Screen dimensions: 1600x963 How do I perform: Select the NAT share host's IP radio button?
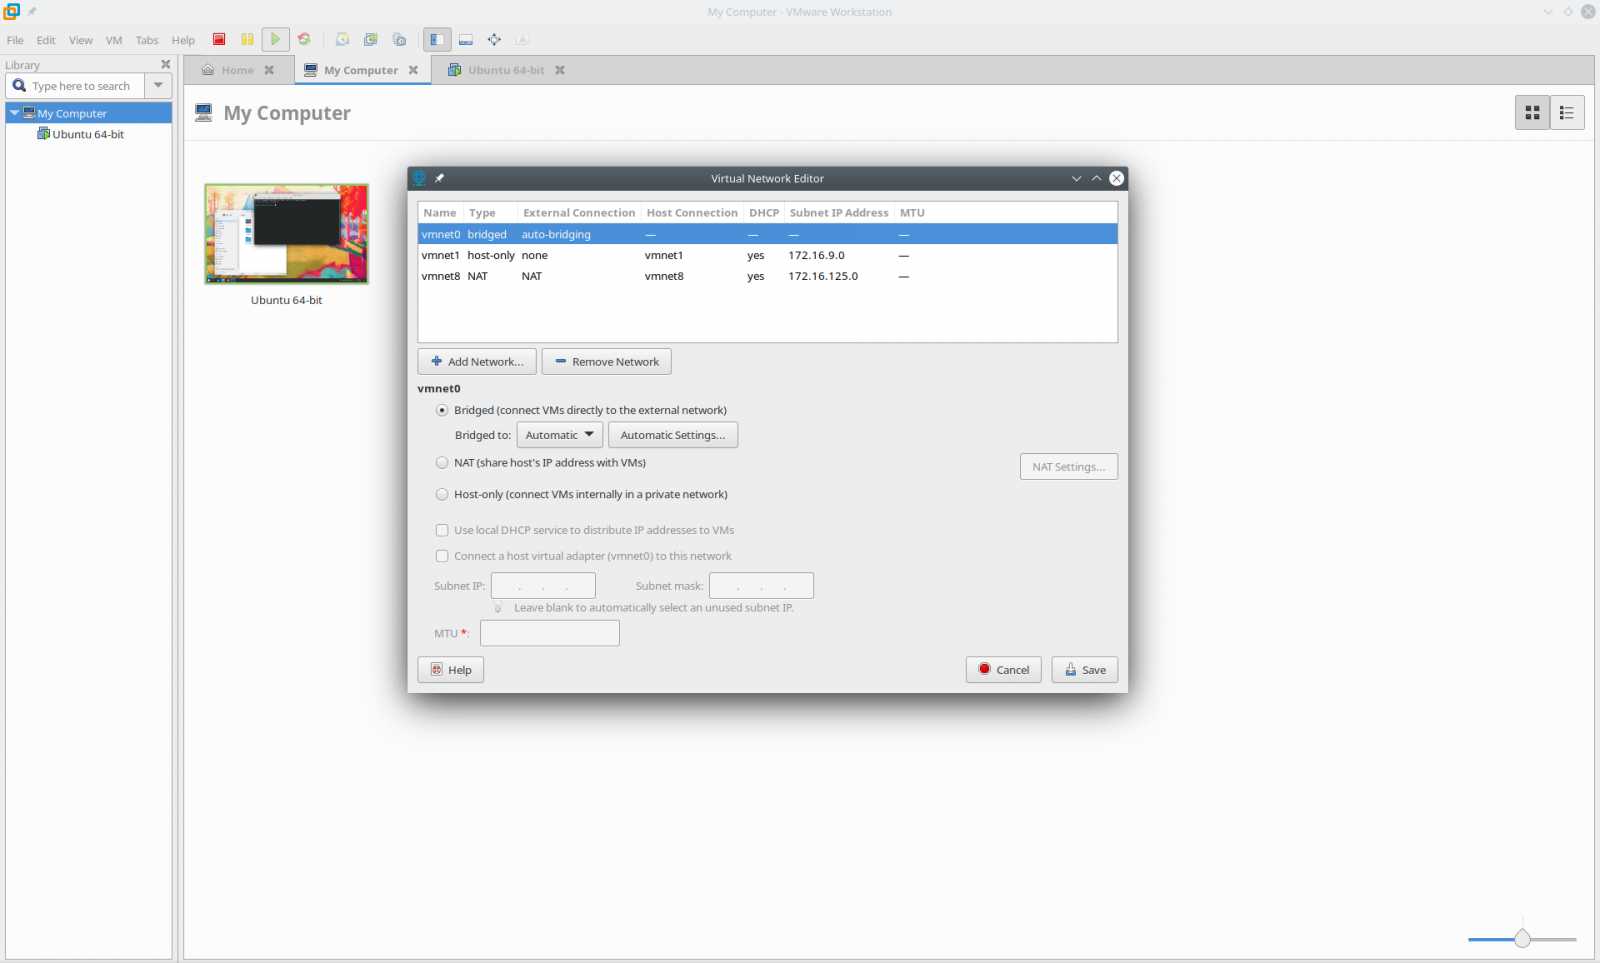tap(442, 462)
